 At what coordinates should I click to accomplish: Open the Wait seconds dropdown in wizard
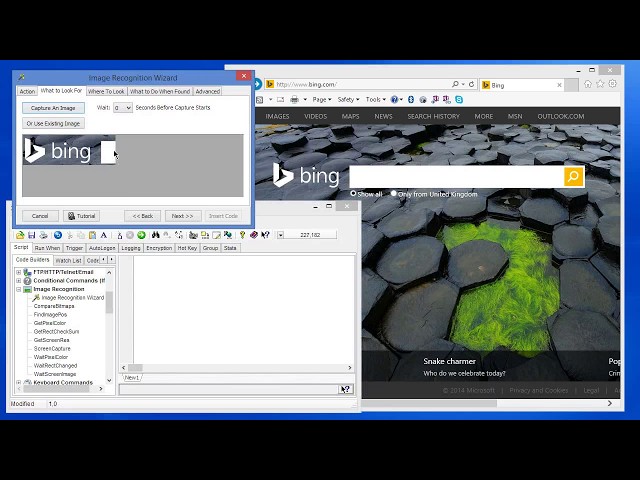[128, 108]
